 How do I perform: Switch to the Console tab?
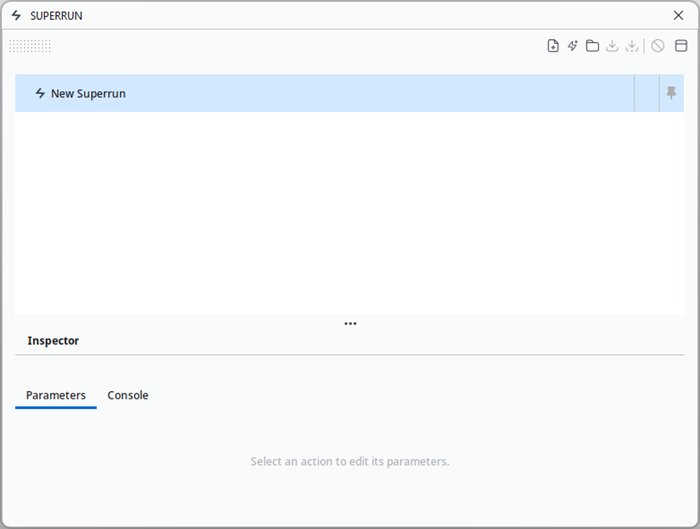click(128, 395)
